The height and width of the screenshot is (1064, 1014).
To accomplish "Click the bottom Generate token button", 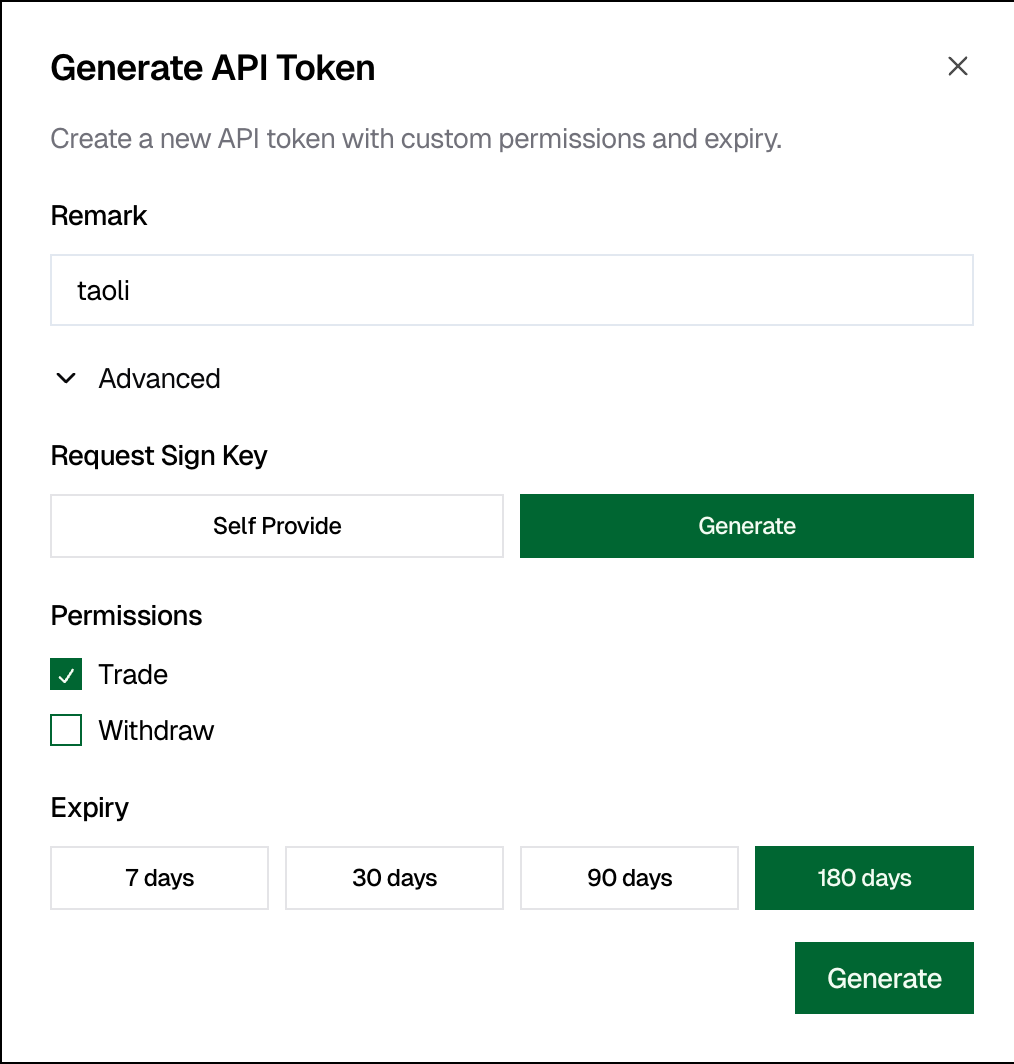I will [x=884, y=978].
